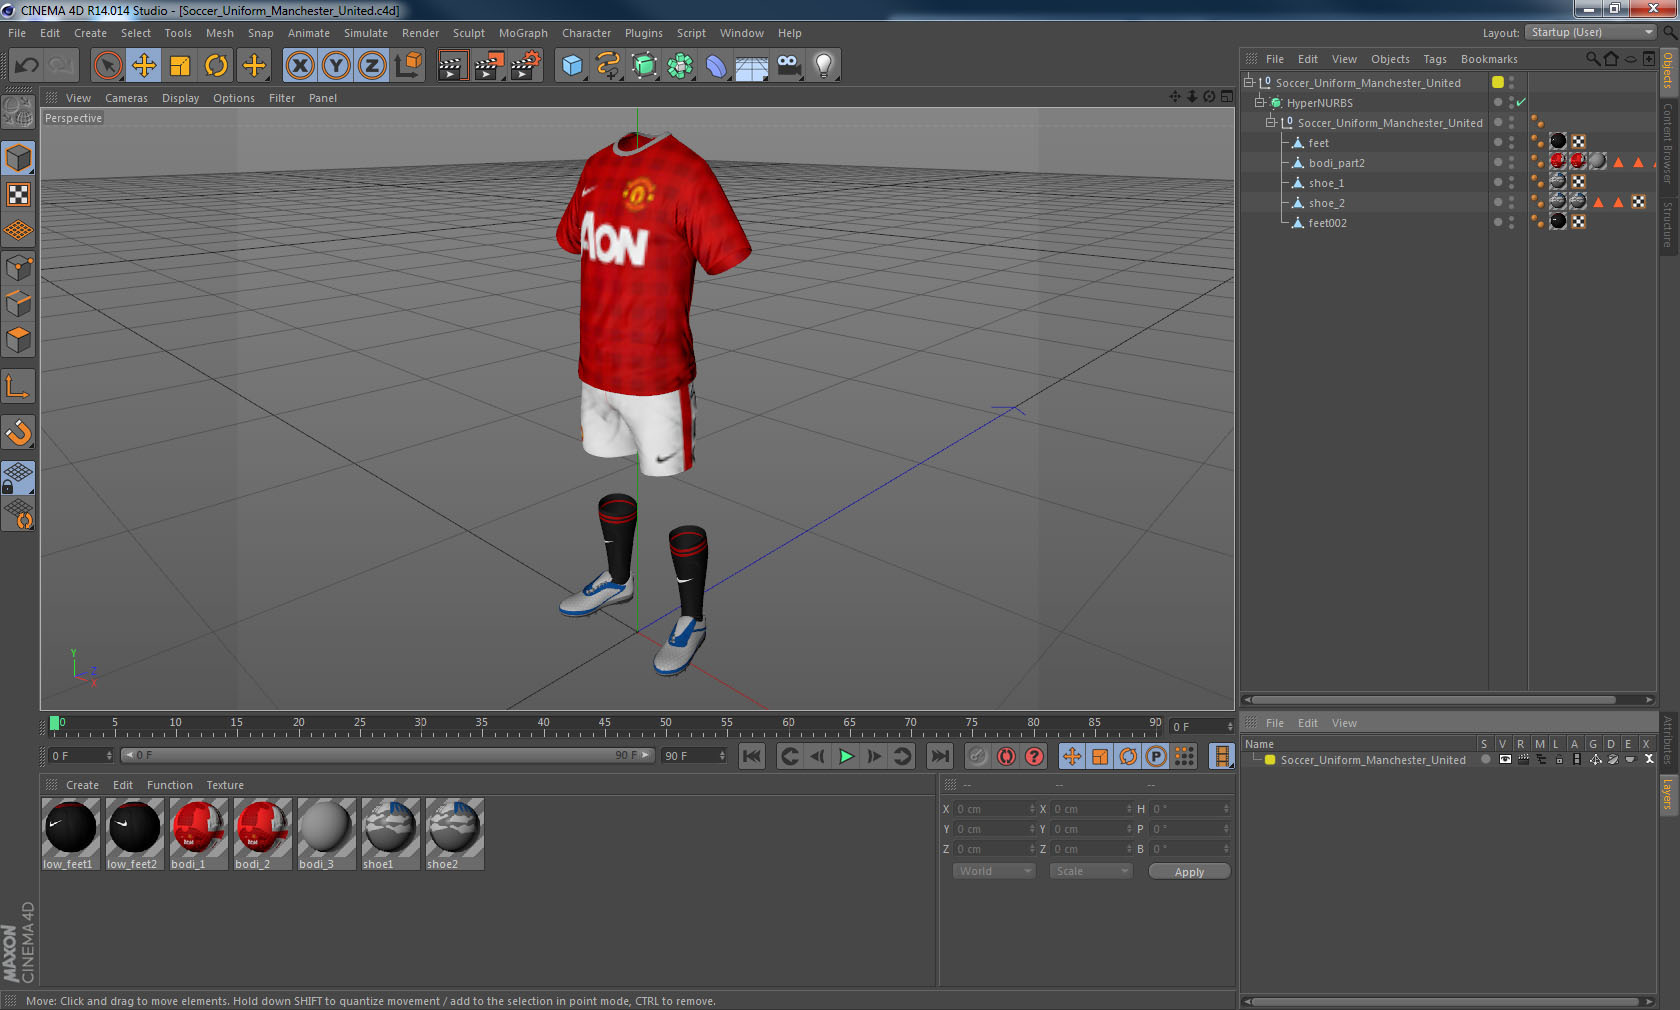Screen dimensions: 1680x1010
Task: Render the active view
Action: point(452,66)
